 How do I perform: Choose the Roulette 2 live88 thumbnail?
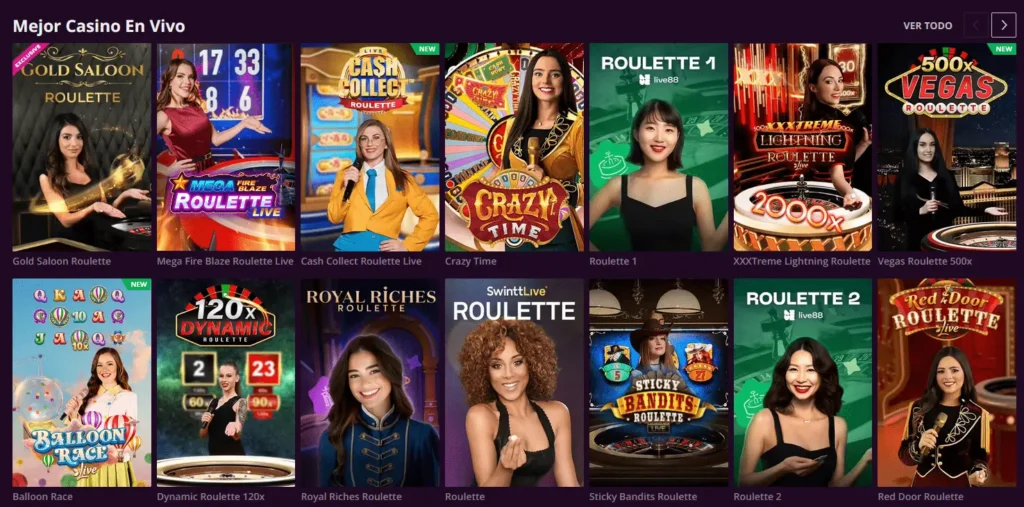point(803,383)
